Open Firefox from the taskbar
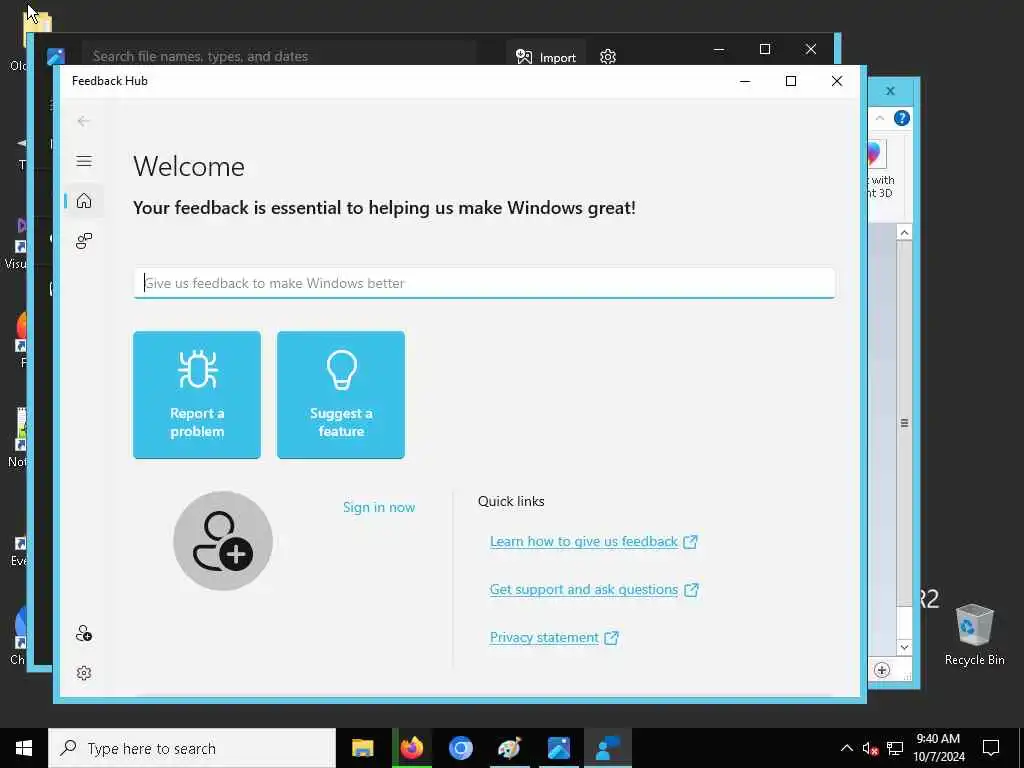Image resolution: width=1024 pixels, height=768 pixels. pos(412,748)
